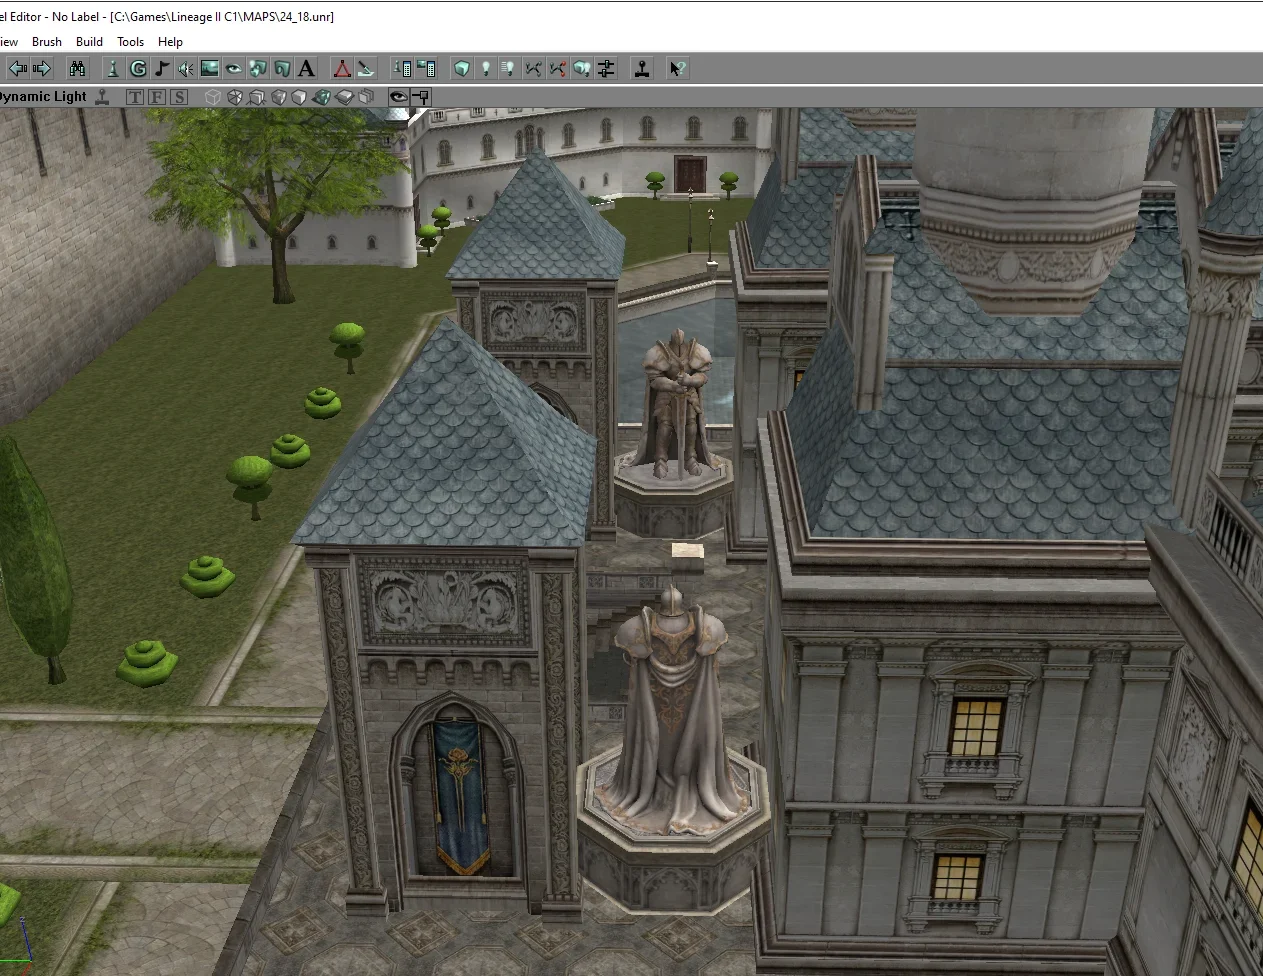Toggle realtime preview joystick in viewport bar
The width and height of the screenshot is (1263, 976).
tap(103, 97)
